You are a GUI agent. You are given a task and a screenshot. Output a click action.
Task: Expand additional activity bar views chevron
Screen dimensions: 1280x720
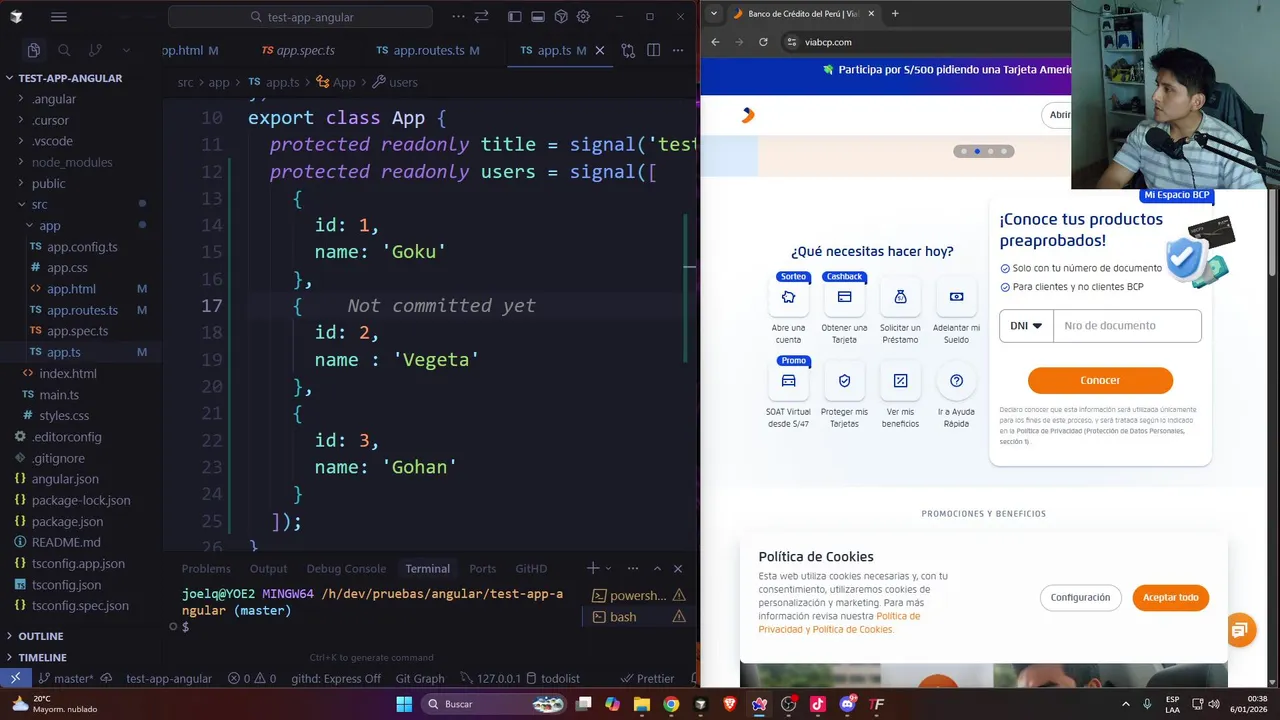[126, 50]
